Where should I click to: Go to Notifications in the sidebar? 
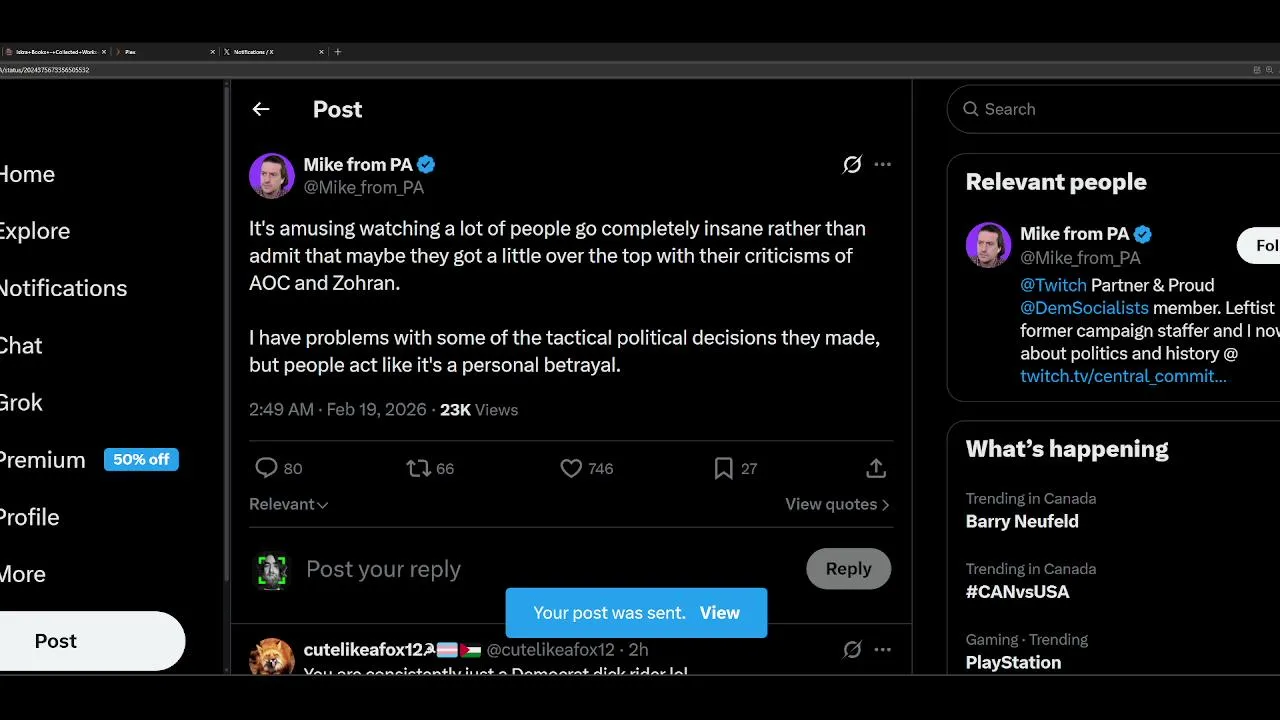(63, 288)
